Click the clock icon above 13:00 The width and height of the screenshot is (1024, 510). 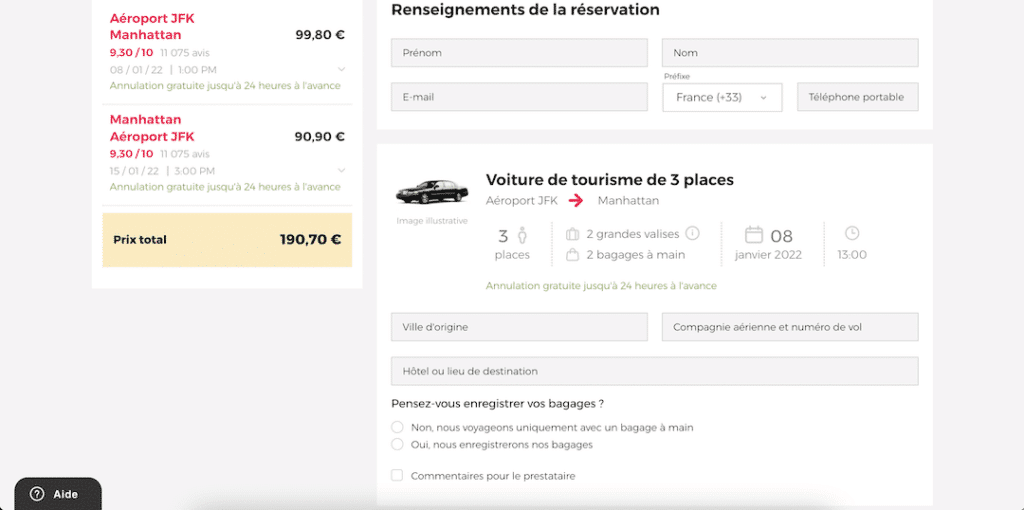pyautogui.click(x=852, y=233)
